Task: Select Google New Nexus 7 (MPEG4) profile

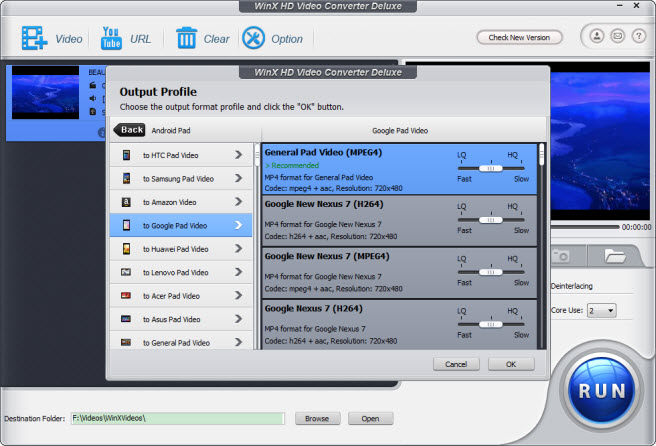Action: pyautogui.click(x=399, y=273)
